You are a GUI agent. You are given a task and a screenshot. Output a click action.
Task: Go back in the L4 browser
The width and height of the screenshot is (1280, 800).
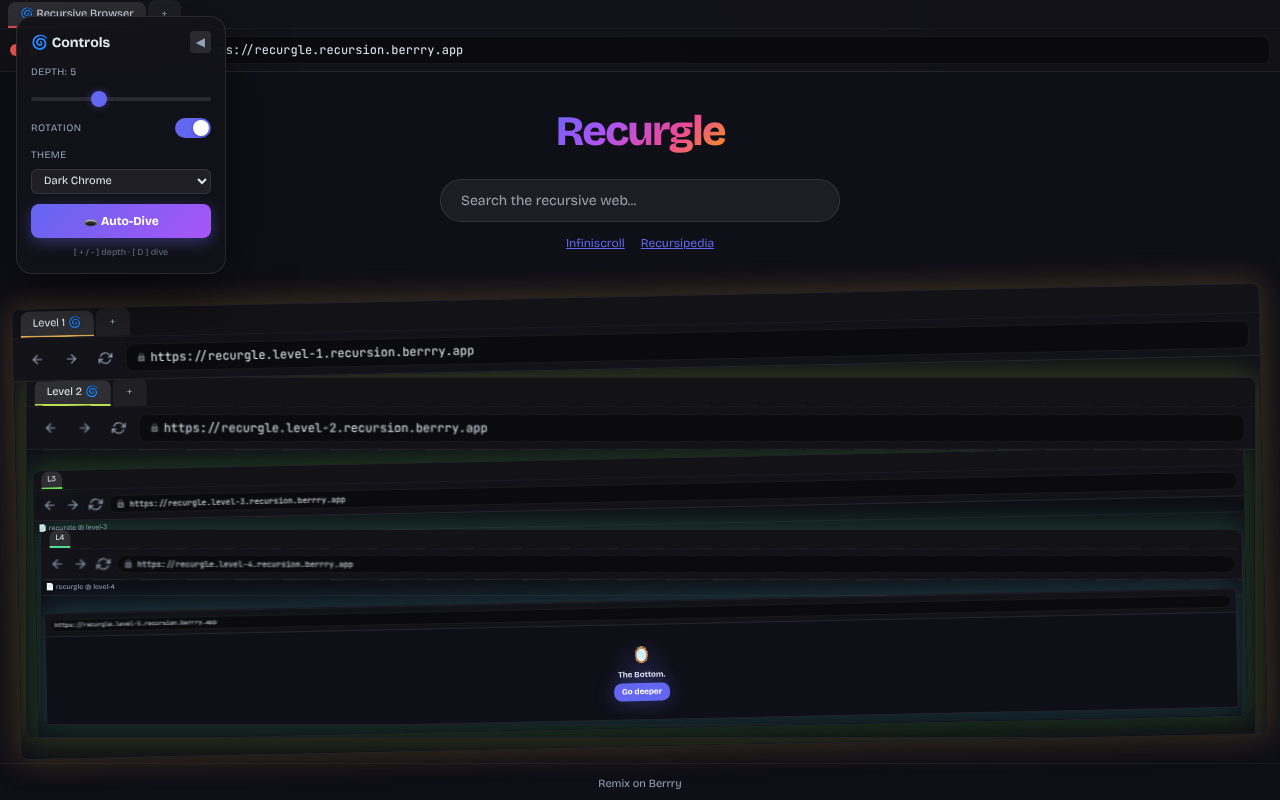point(57,564)
